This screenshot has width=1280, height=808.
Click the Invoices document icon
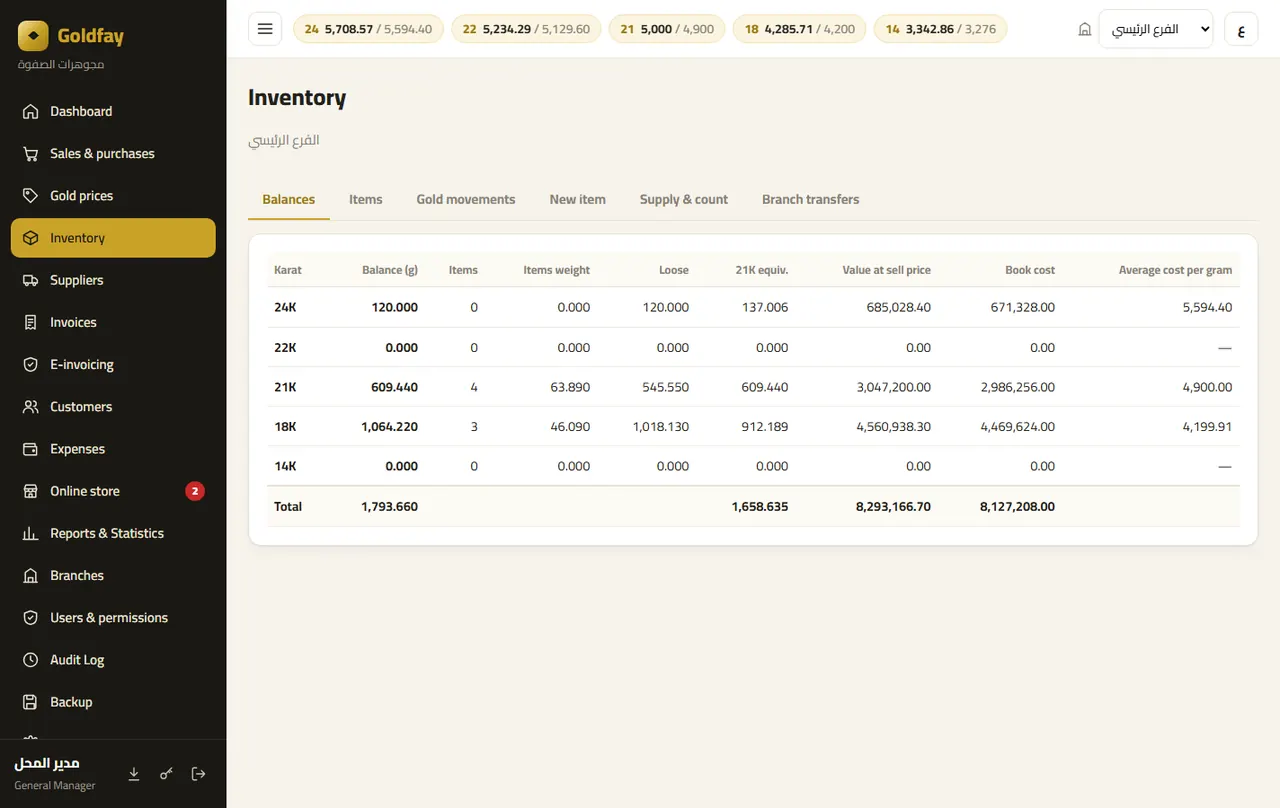click(31, 322)
